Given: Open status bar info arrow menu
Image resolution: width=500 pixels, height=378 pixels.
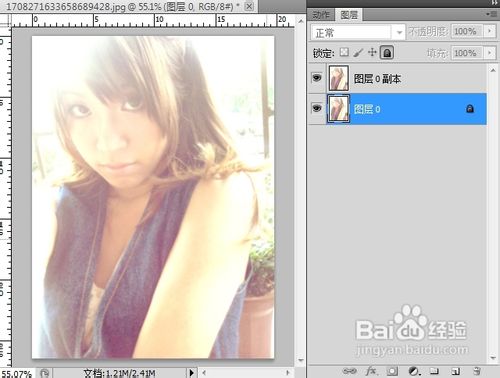Looking at the screenshot, I should [x=191, y=372].
